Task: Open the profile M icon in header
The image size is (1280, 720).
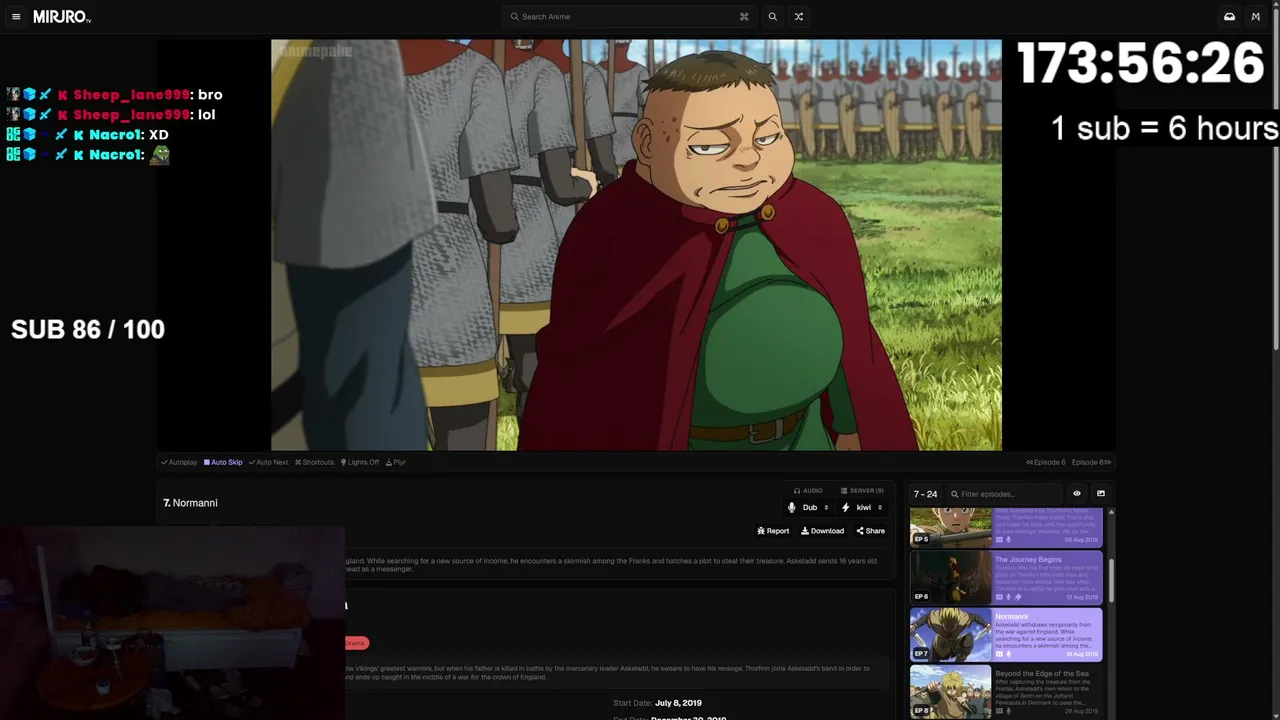Action: 1256,17
